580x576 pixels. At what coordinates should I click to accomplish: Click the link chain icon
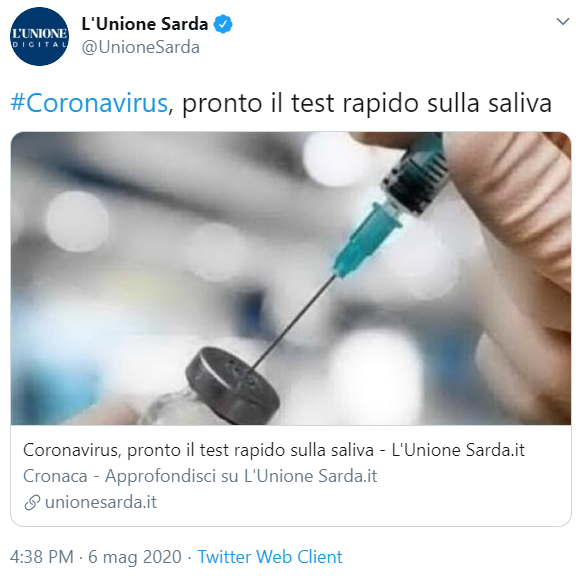click(32, 502)
